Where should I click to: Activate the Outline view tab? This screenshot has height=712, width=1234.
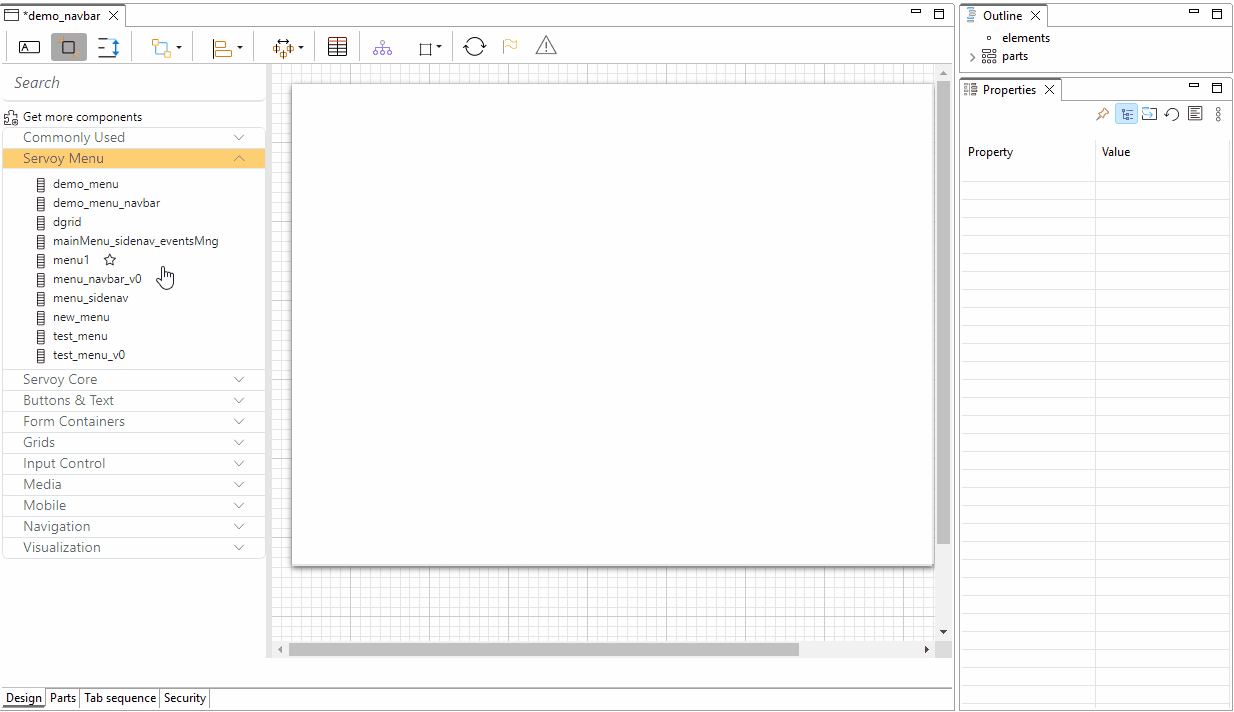[x=1002, y=16]
